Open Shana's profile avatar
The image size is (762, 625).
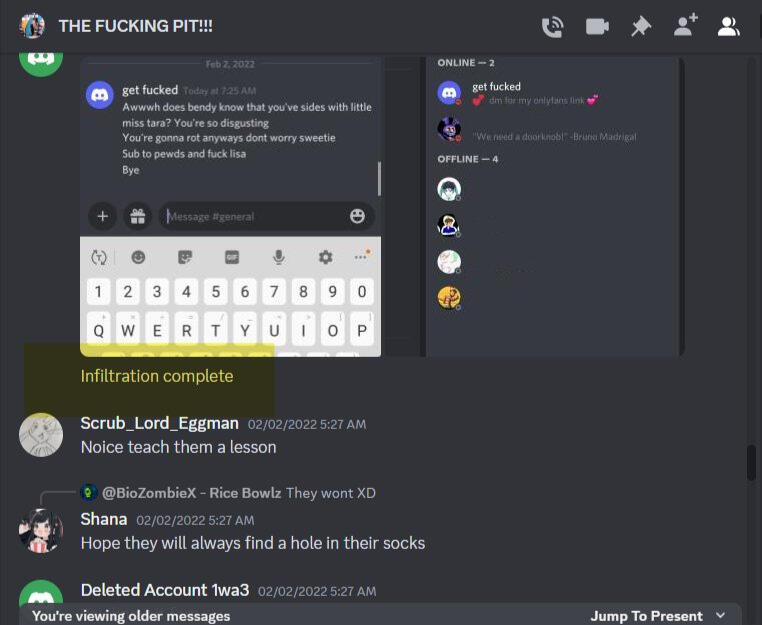(x=41, y=531)
